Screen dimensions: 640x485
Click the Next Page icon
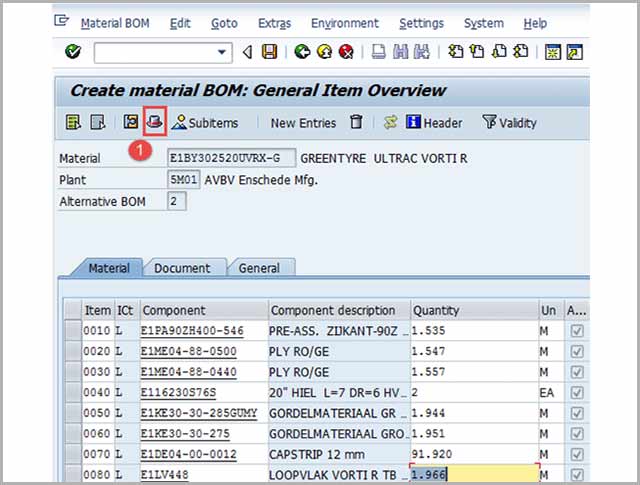[x=499, y=52]
